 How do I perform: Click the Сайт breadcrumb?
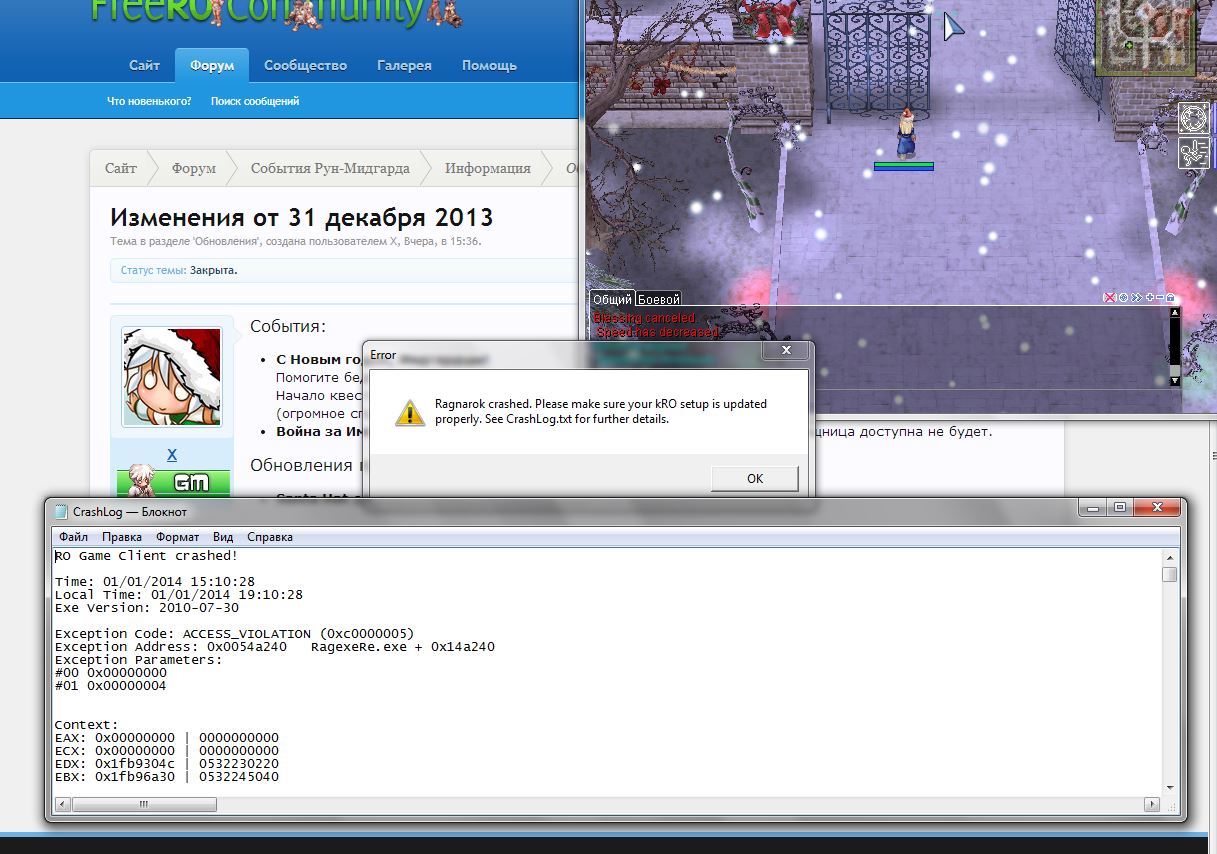pos(121,168)
